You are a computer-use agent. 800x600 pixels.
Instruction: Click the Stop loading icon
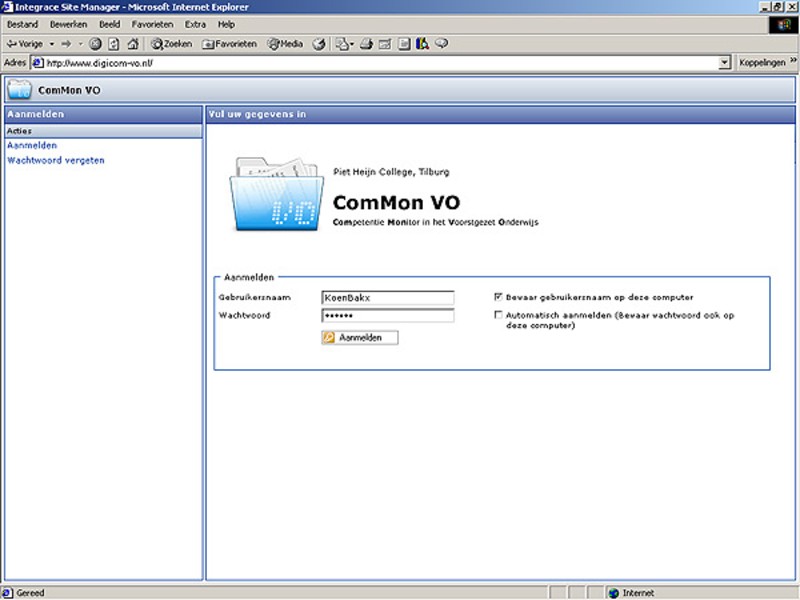click(x=96, y=44)
